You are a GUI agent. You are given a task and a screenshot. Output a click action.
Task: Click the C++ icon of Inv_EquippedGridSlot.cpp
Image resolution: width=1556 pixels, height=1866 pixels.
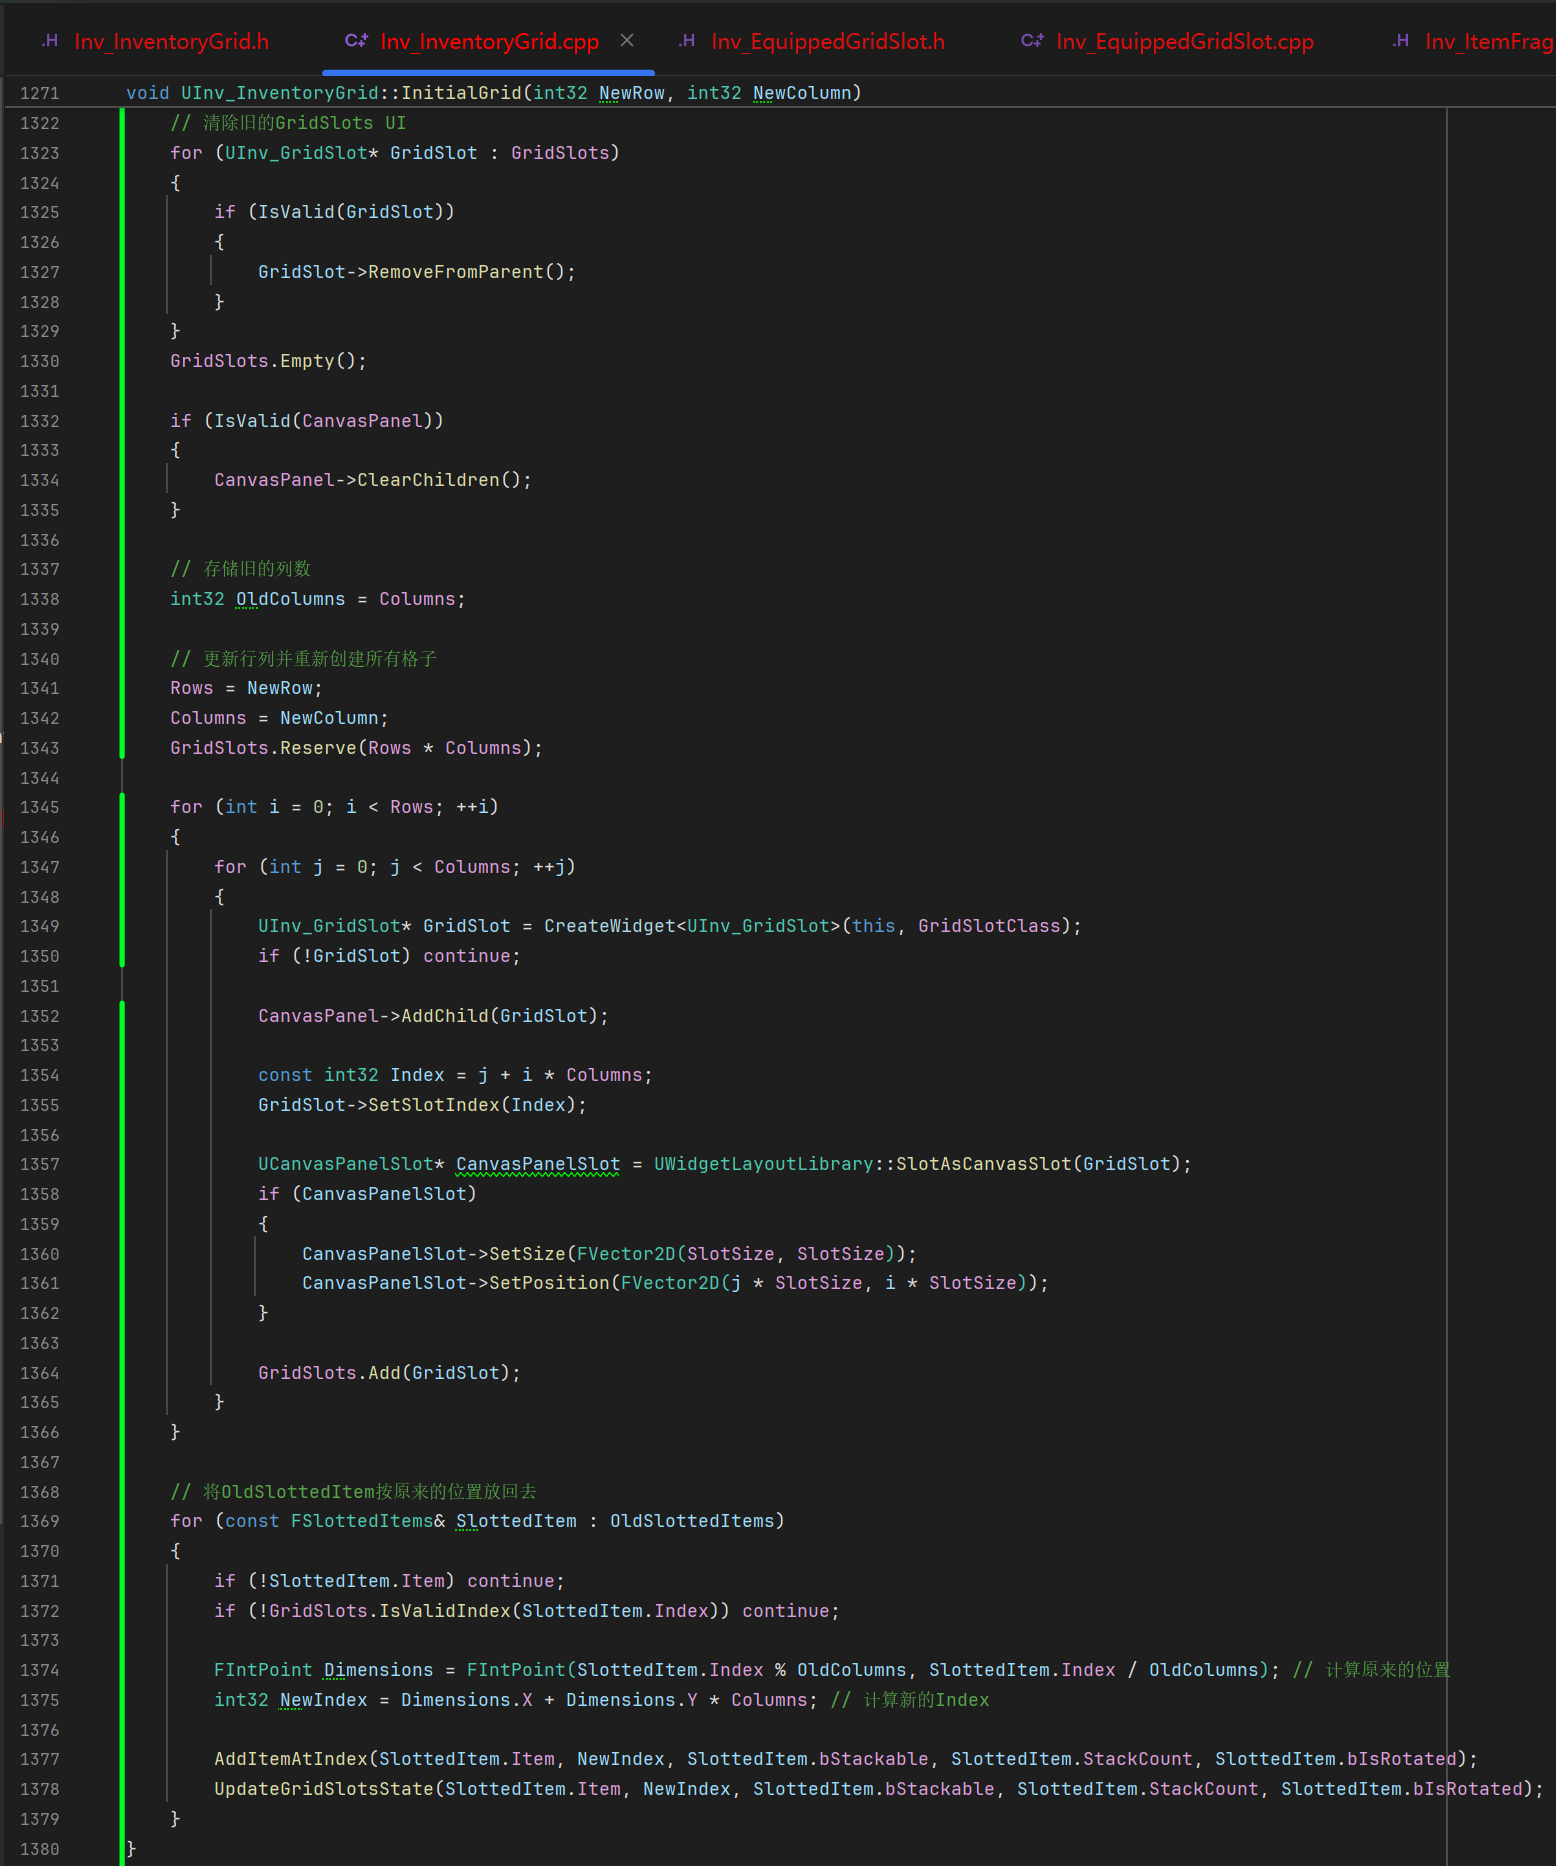tap(1032, 41)
